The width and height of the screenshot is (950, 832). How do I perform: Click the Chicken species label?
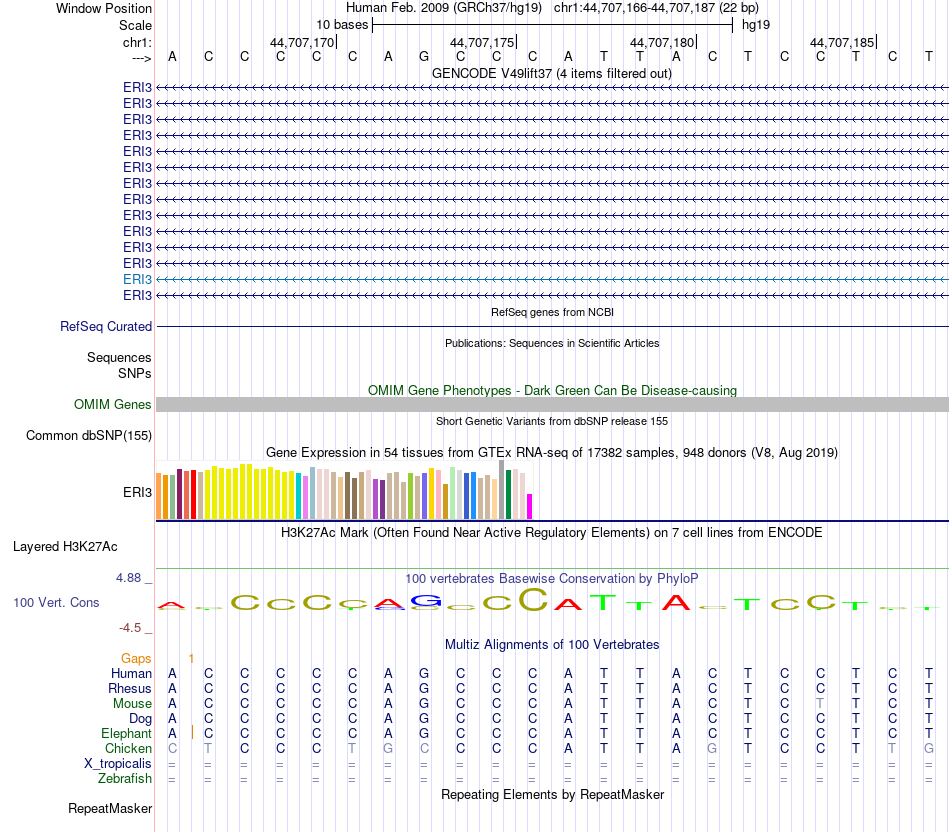tap(128, 748)
